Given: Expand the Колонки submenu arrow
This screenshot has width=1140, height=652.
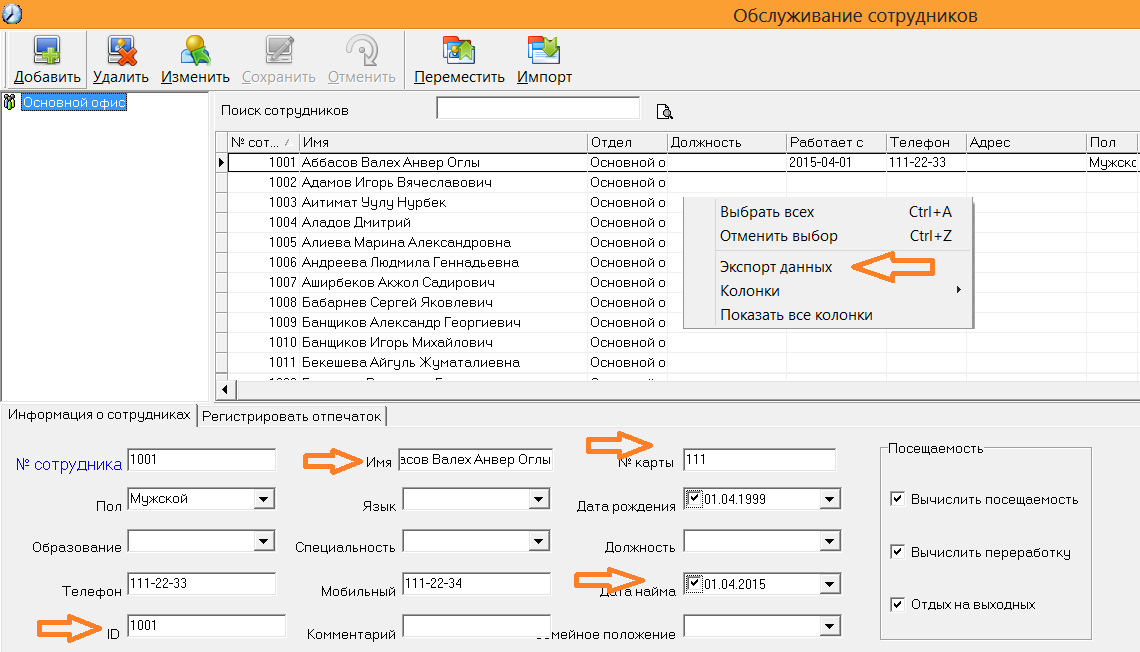Looking at the screenshot, I should coord(959,290).
